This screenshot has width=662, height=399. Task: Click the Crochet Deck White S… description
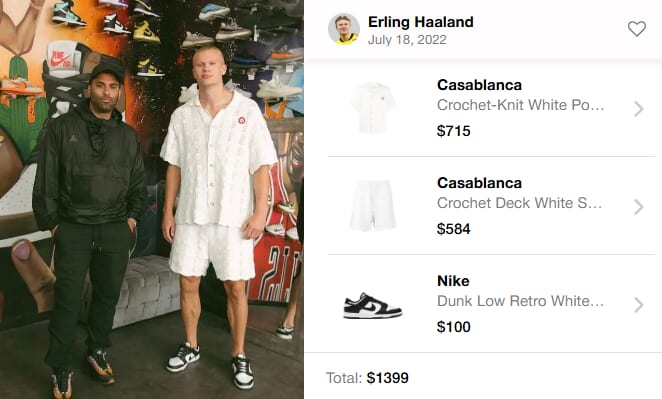coord(520,203)
